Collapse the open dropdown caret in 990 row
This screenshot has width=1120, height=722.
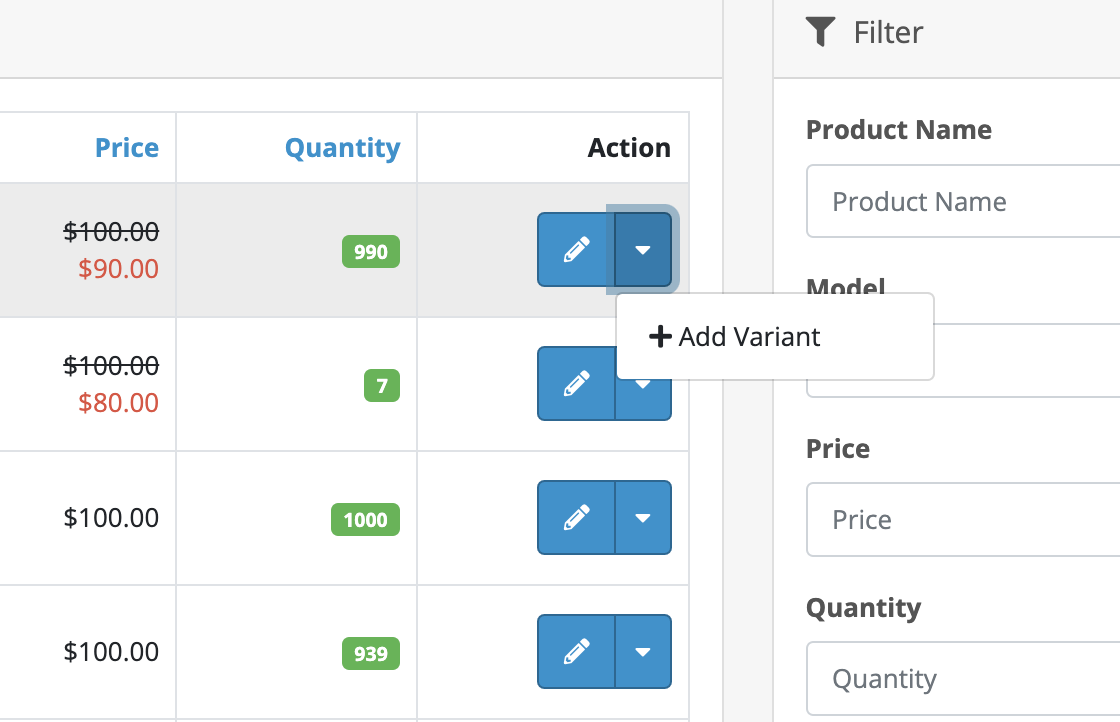643,249
